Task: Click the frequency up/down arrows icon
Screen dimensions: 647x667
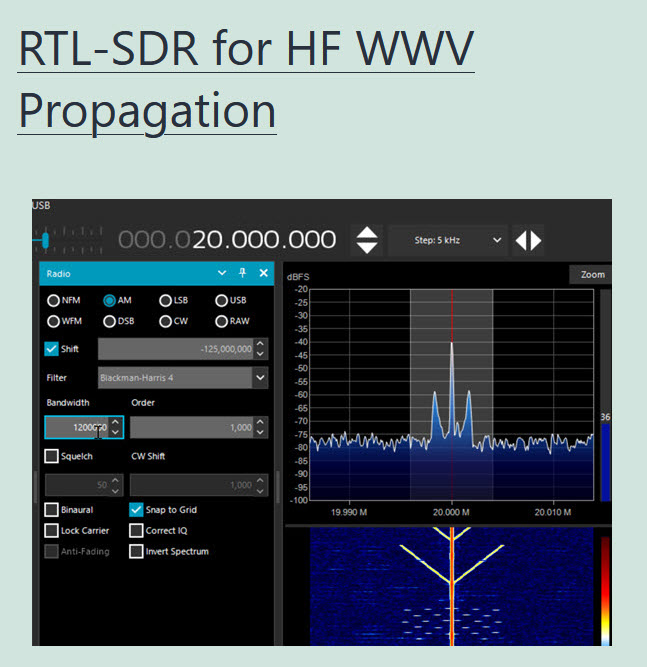Action: 367,240
